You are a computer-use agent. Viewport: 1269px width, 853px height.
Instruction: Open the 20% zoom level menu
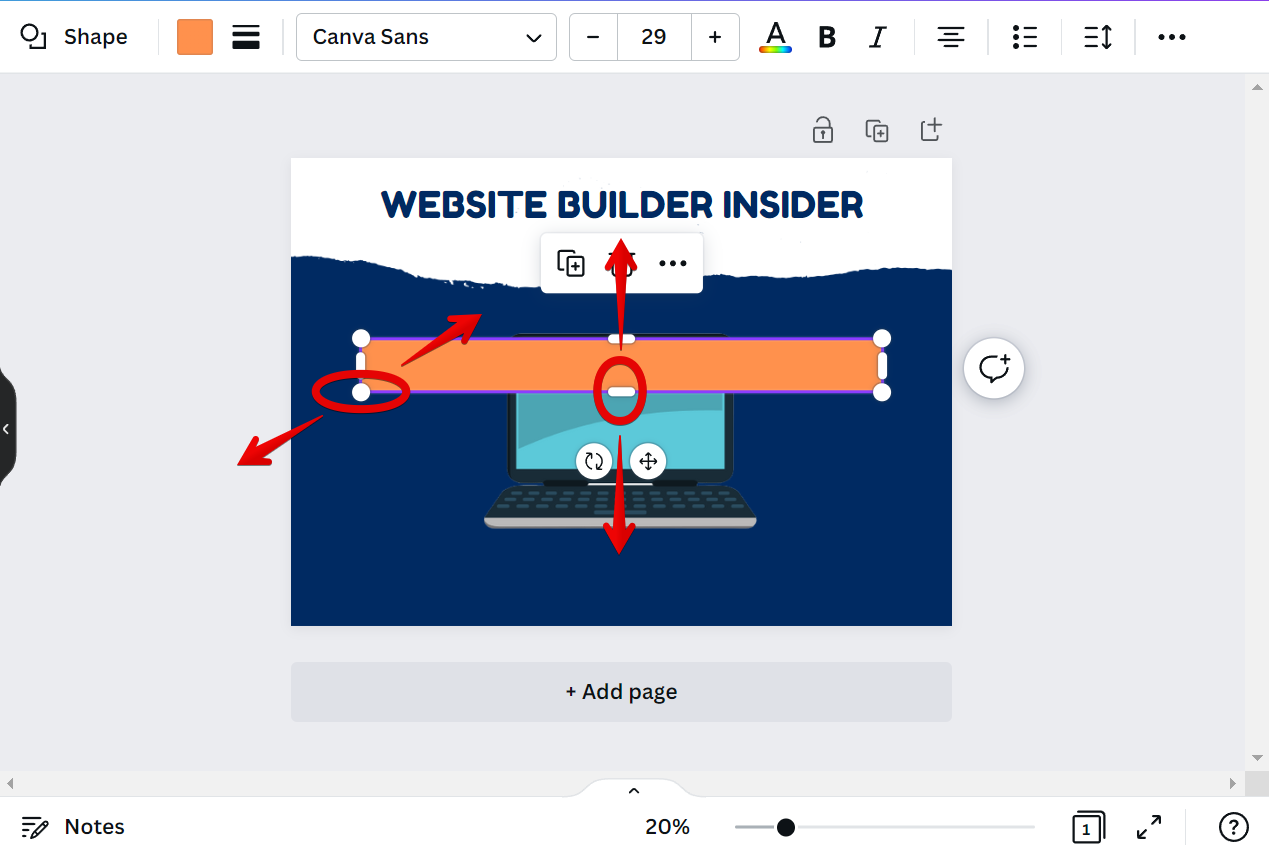(667, 827)
